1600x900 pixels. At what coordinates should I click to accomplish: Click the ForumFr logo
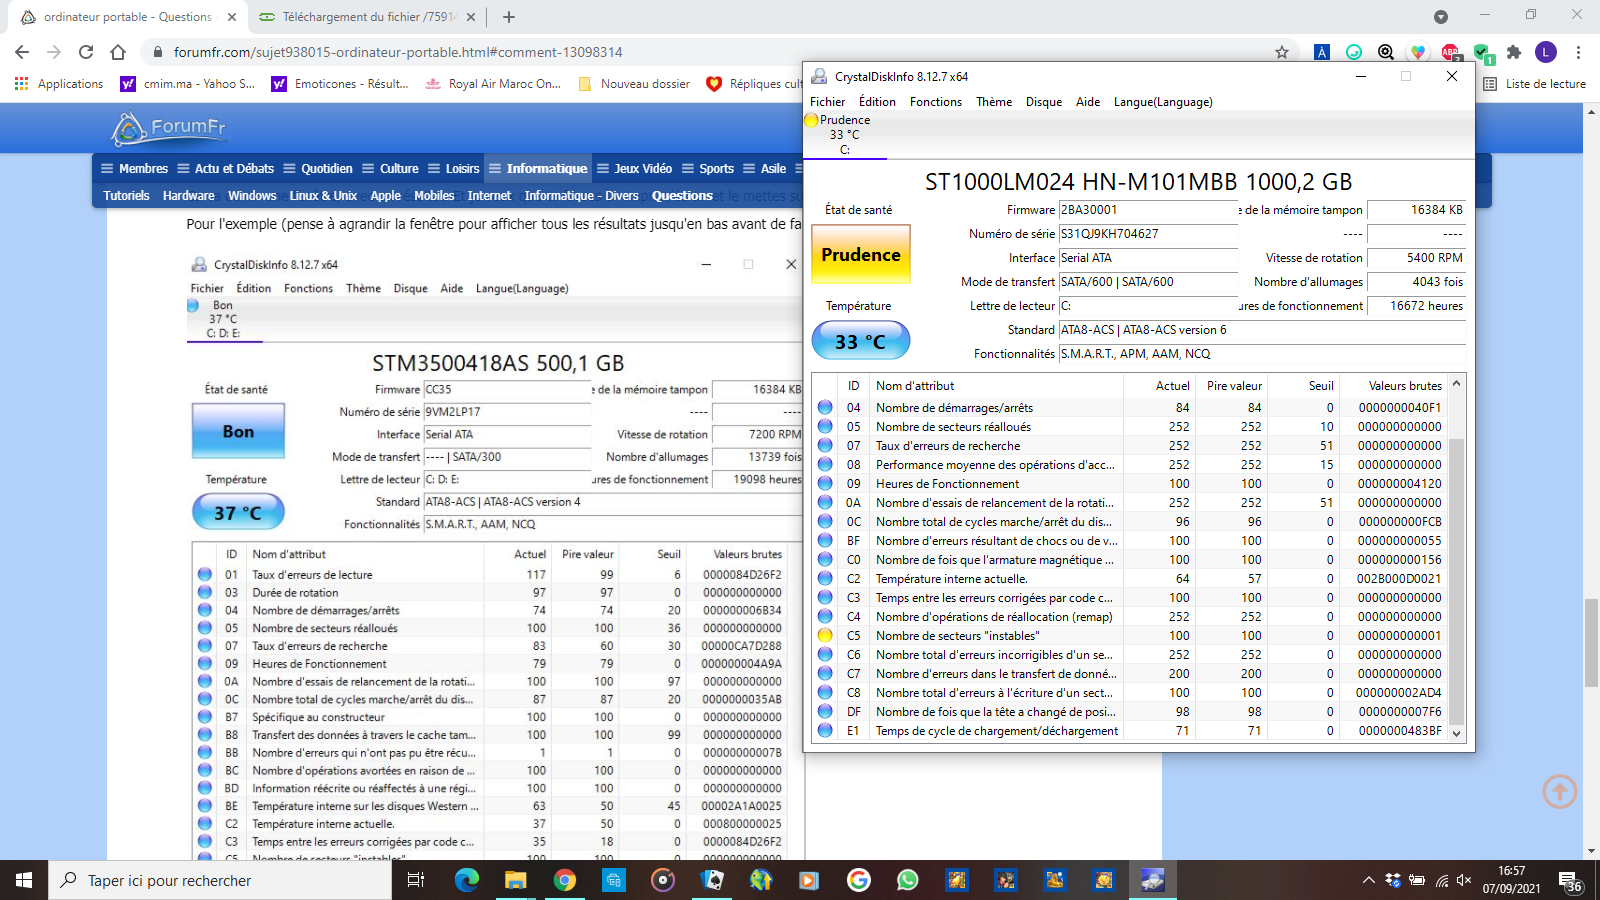pos(169,128)
